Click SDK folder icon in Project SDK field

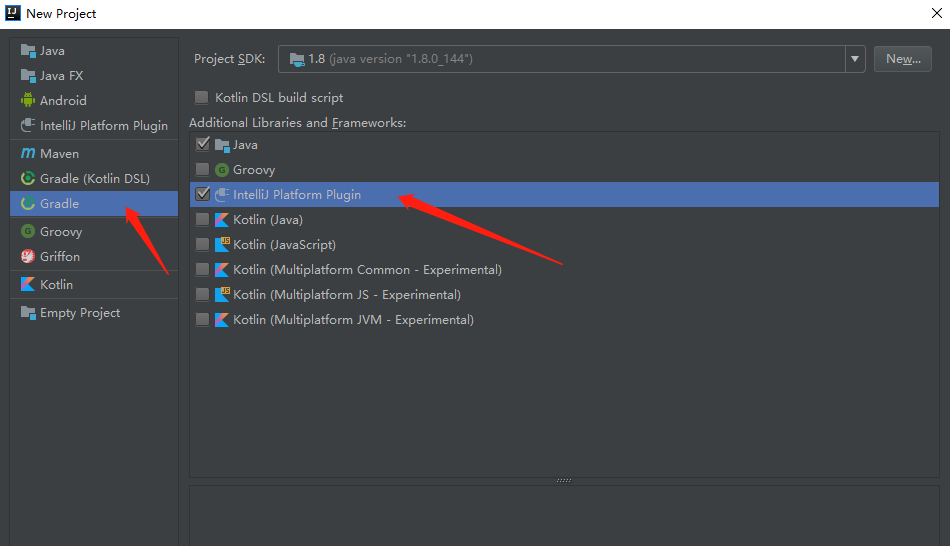297,59
